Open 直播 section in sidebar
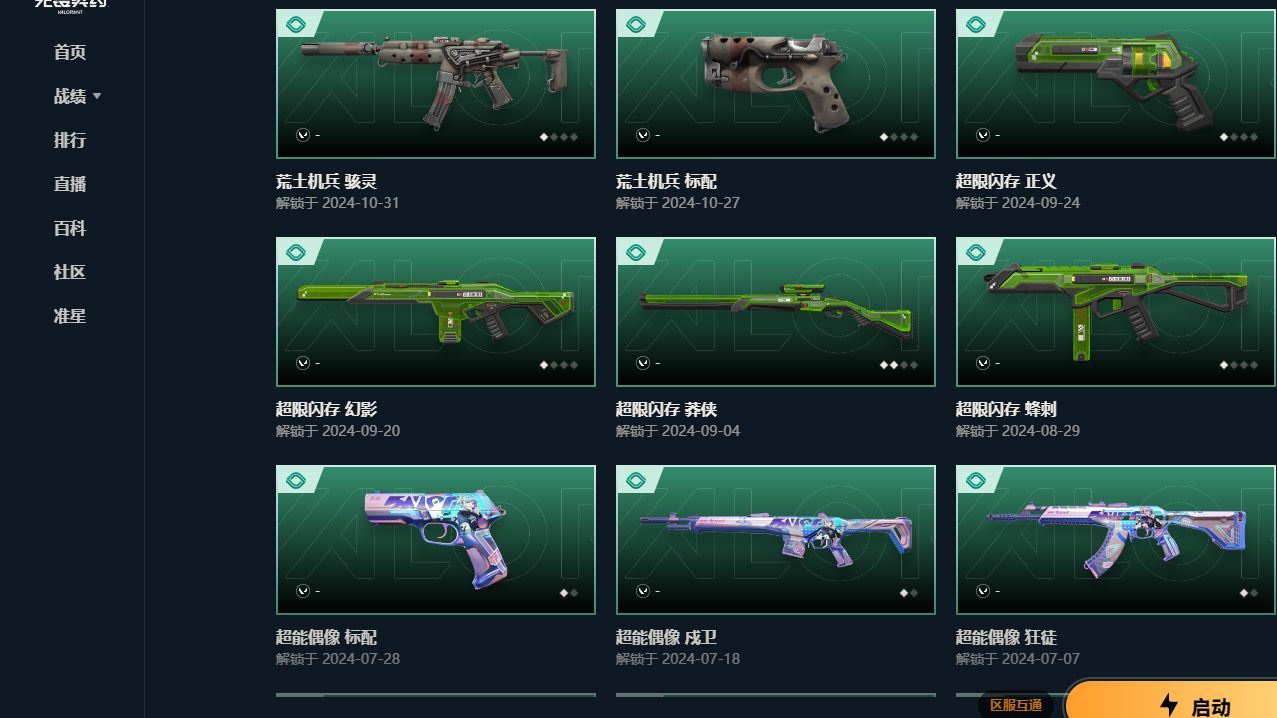Screen dimensions: 1277x718 coord(70,184)
